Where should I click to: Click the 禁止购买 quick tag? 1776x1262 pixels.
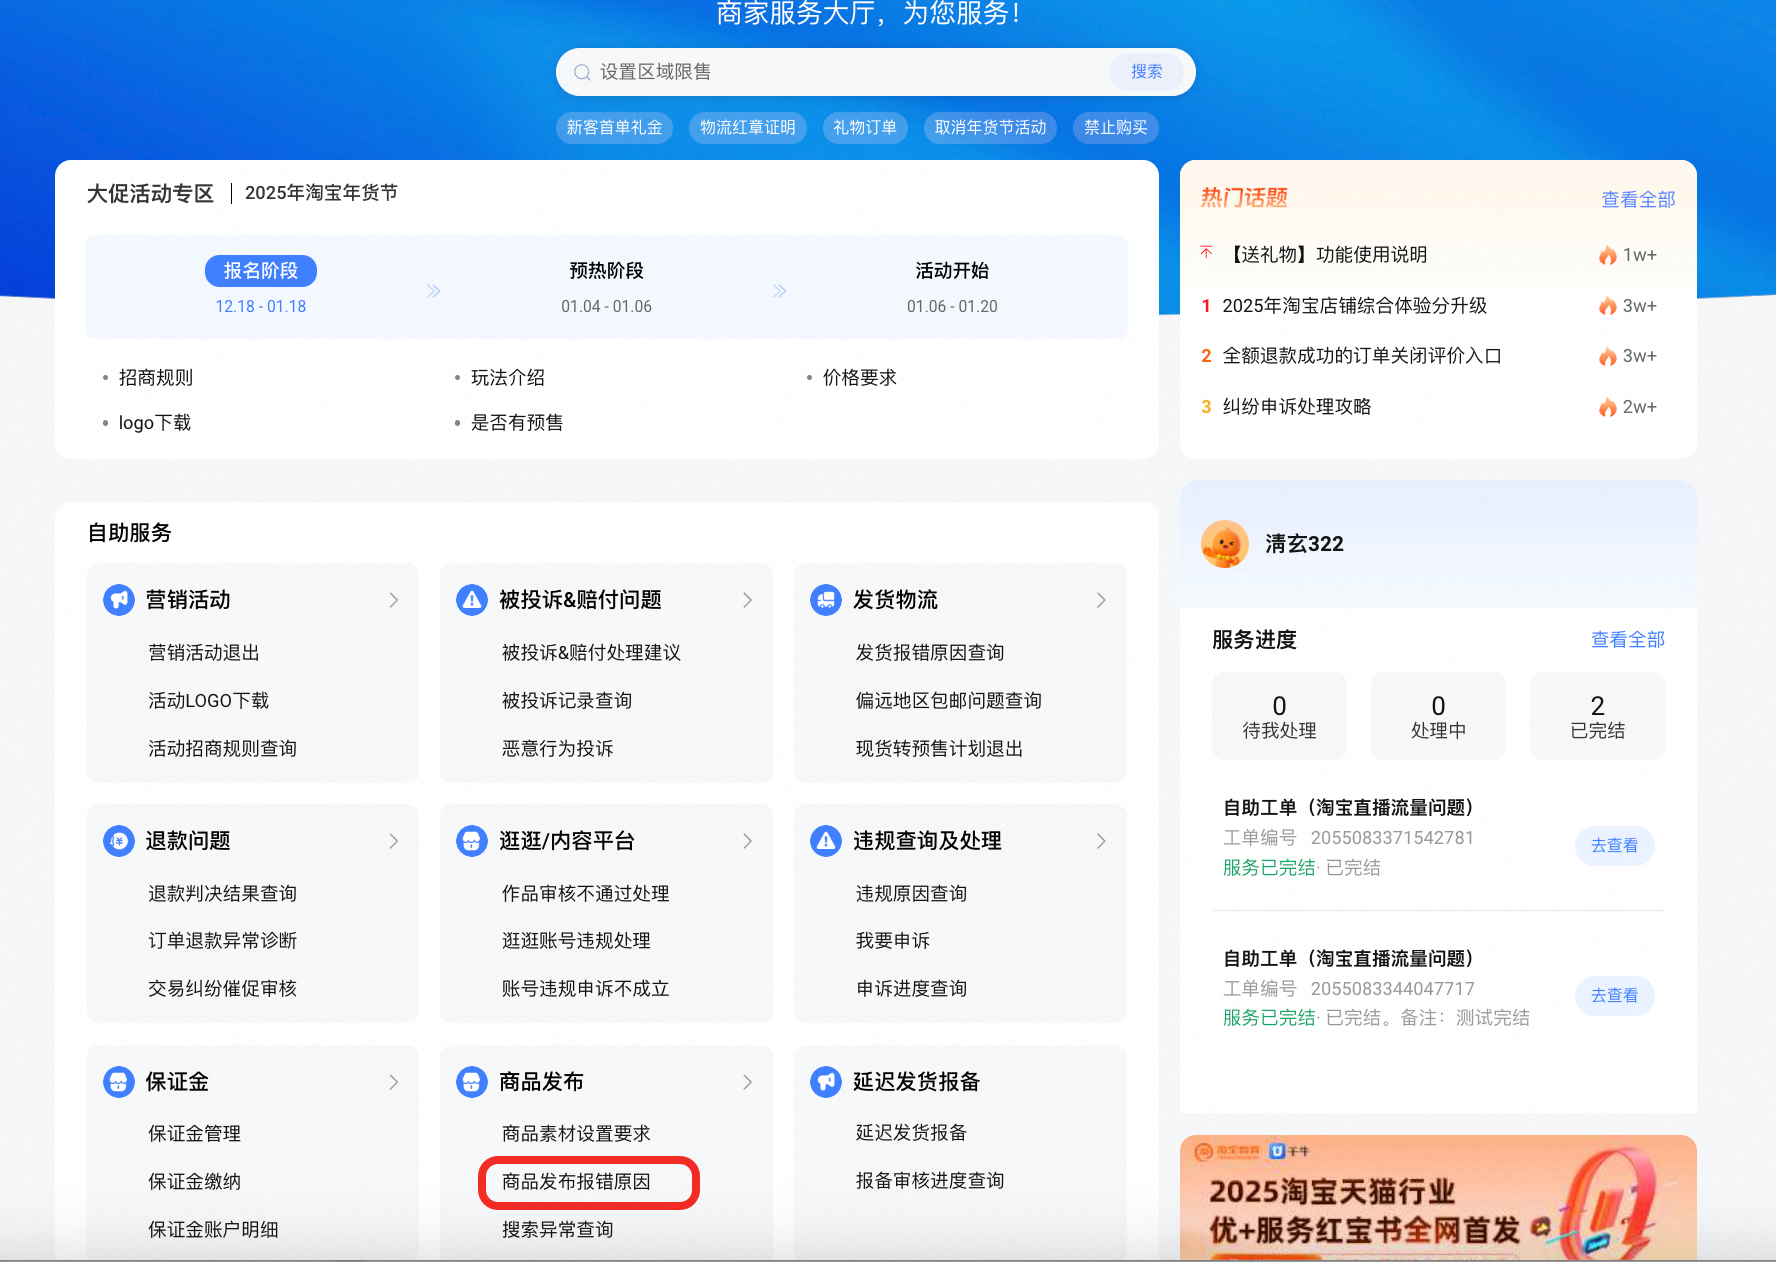pyautogui.click(x=1116, y=128)
